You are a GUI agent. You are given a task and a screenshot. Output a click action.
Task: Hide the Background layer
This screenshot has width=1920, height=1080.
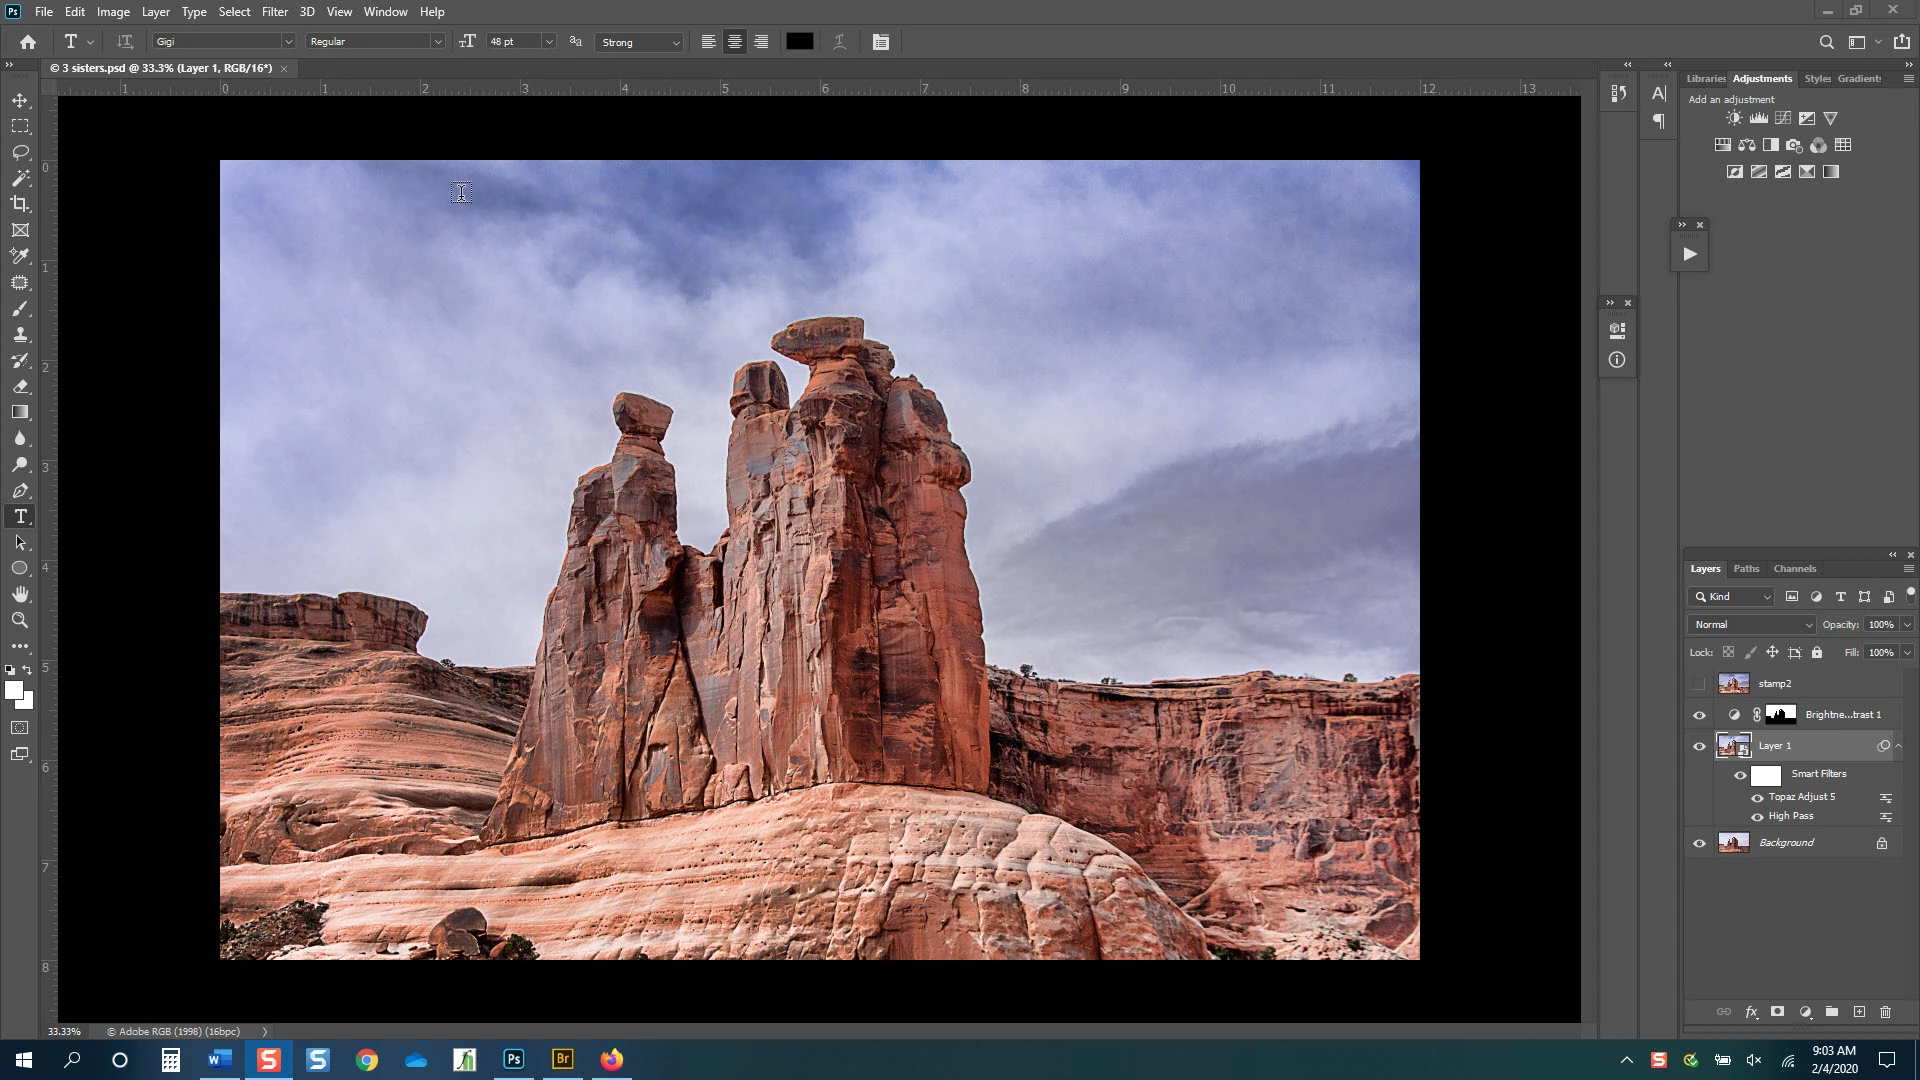click(1699, 843)
